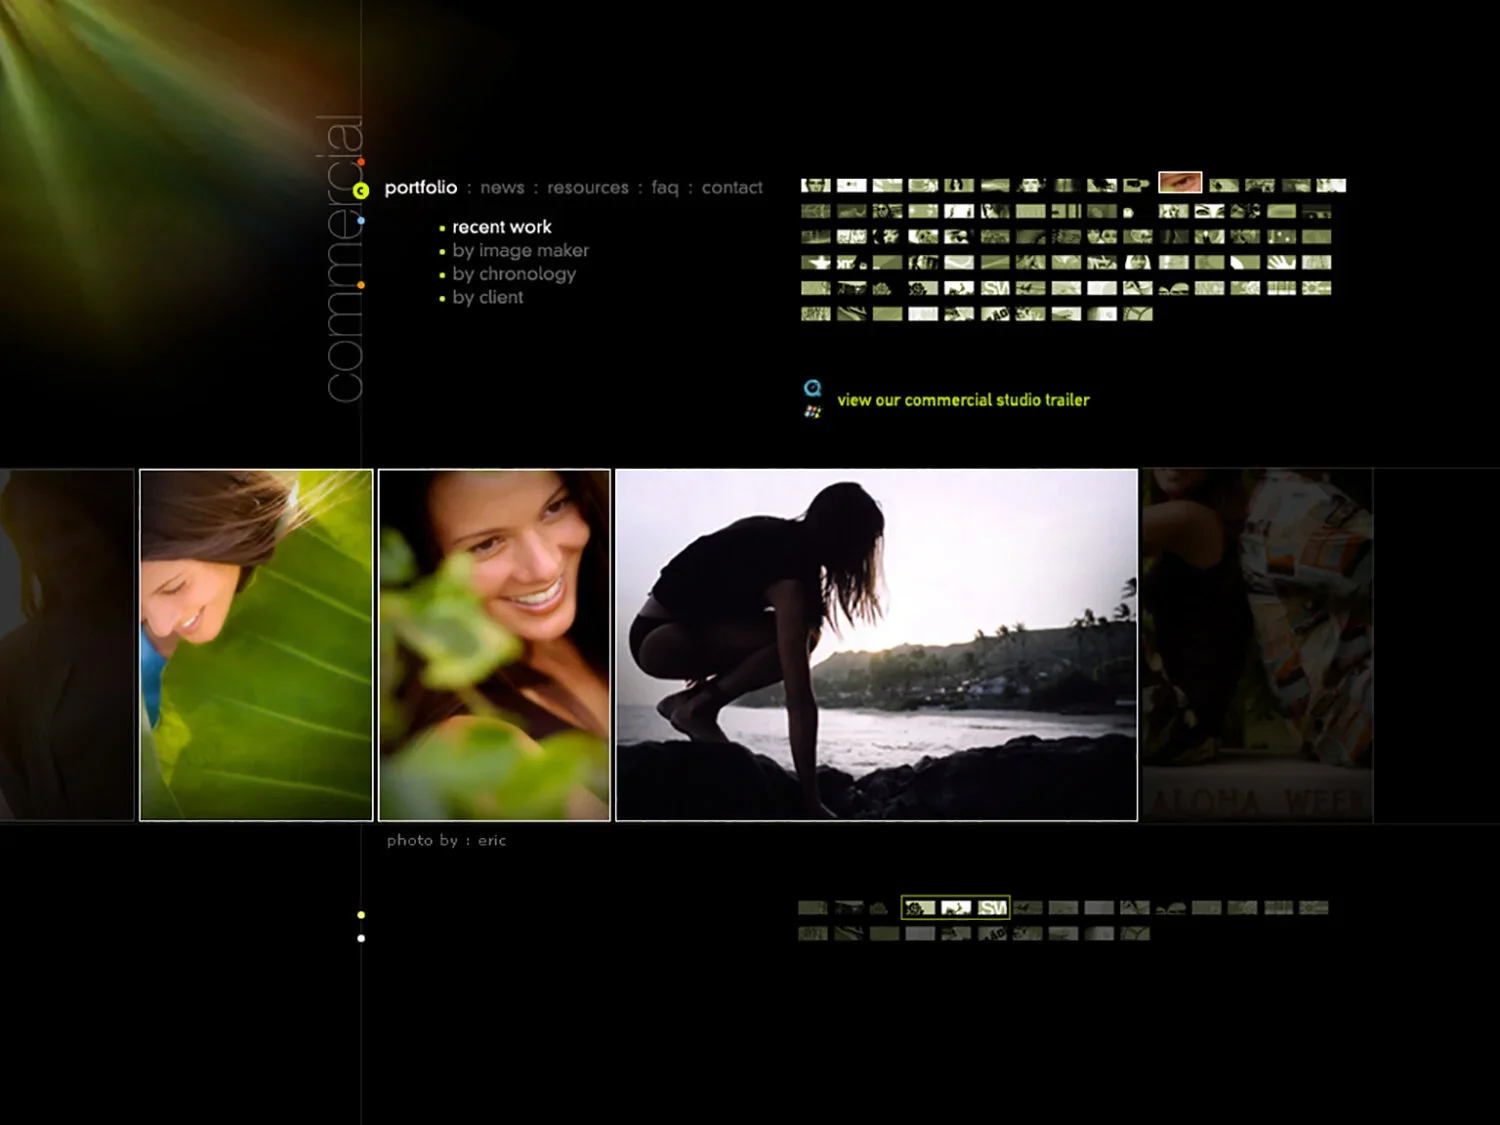This screenshot has width=1500, height=1125.
Task: Click the Windows Media trailer icon
Action: (813, 411)
